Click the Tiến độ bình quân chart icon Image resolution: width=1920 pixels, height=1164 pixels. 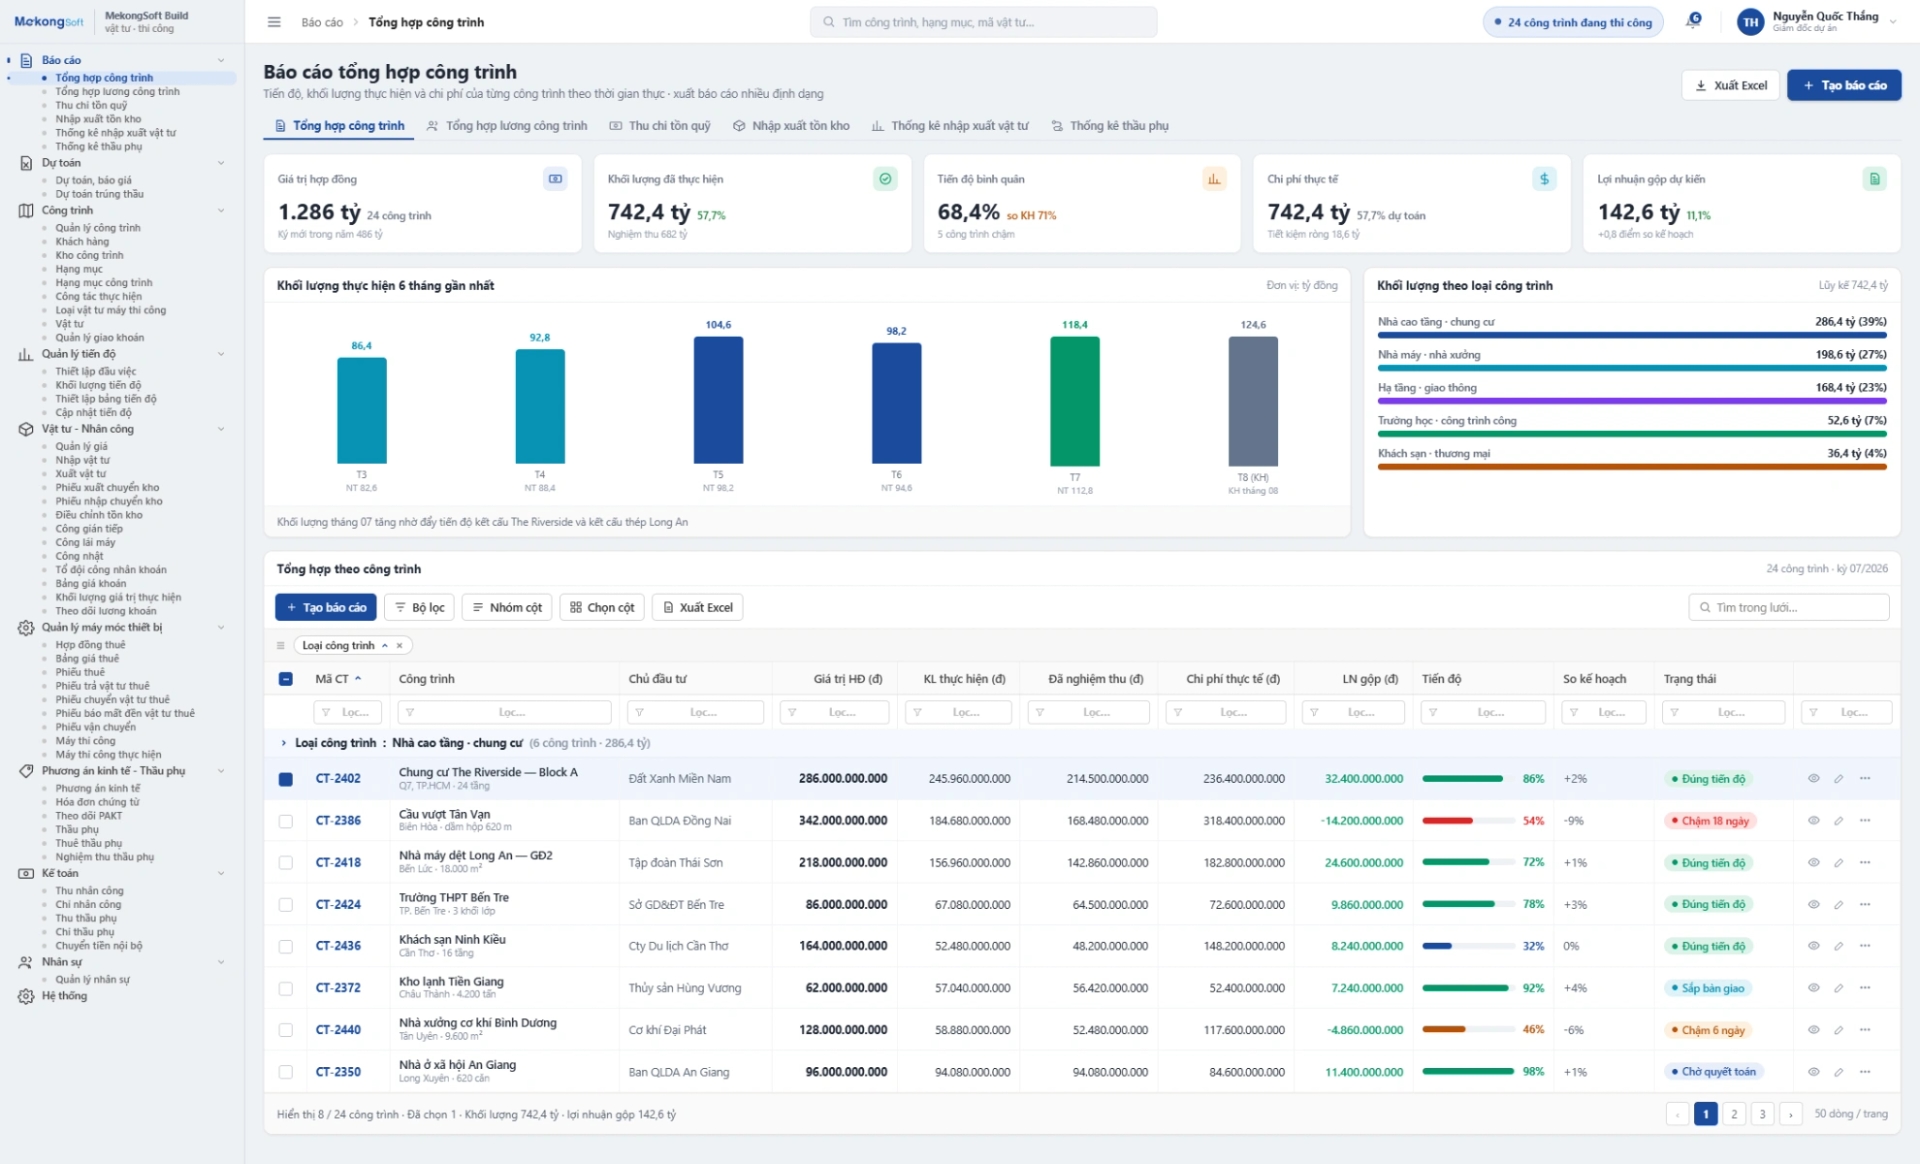pyautogui.click(x=1214, y=179)
